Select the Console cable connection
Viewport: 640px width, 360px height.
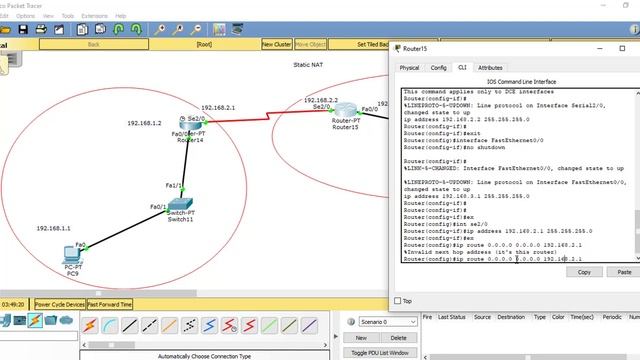(x=110, y=325)
